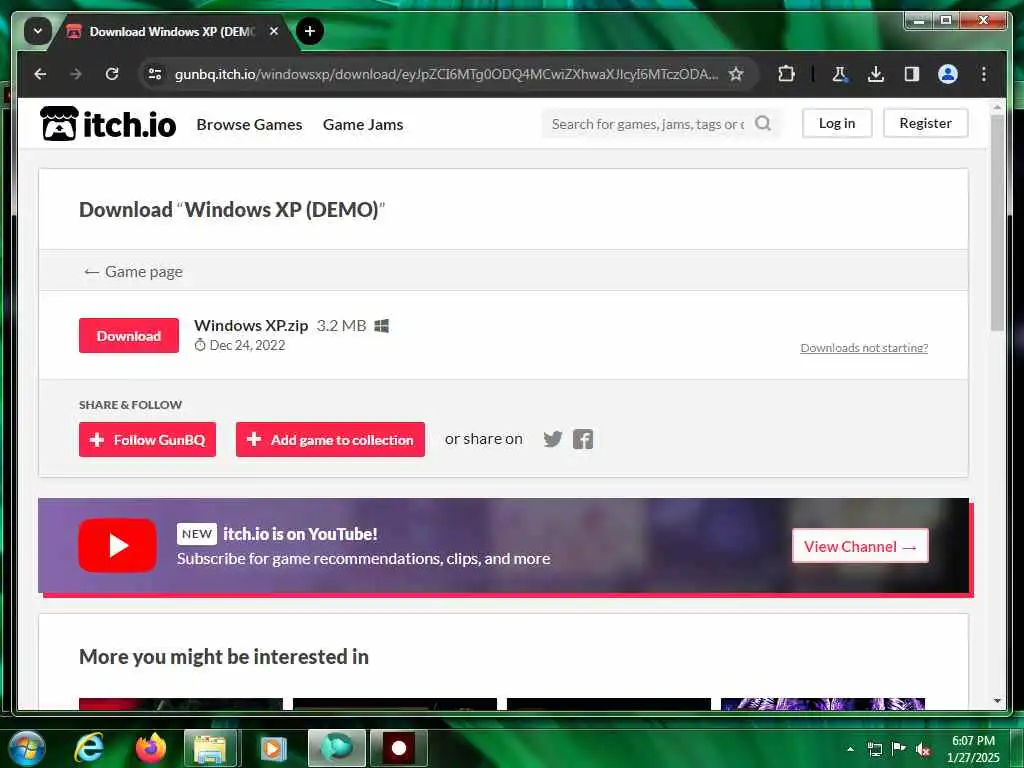Screen dimensions: 1024x768
Task: Reload the current page
Action: click(x=112, y=74)
